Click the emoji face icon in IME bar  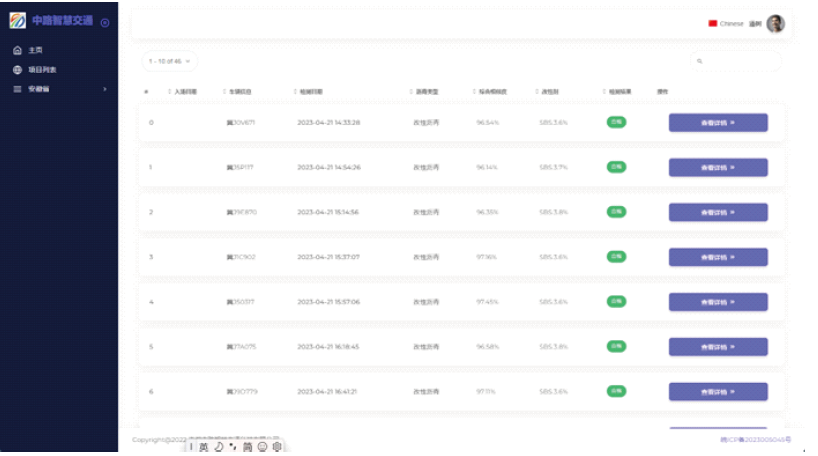pyautogui.click(x=262, y=447)
